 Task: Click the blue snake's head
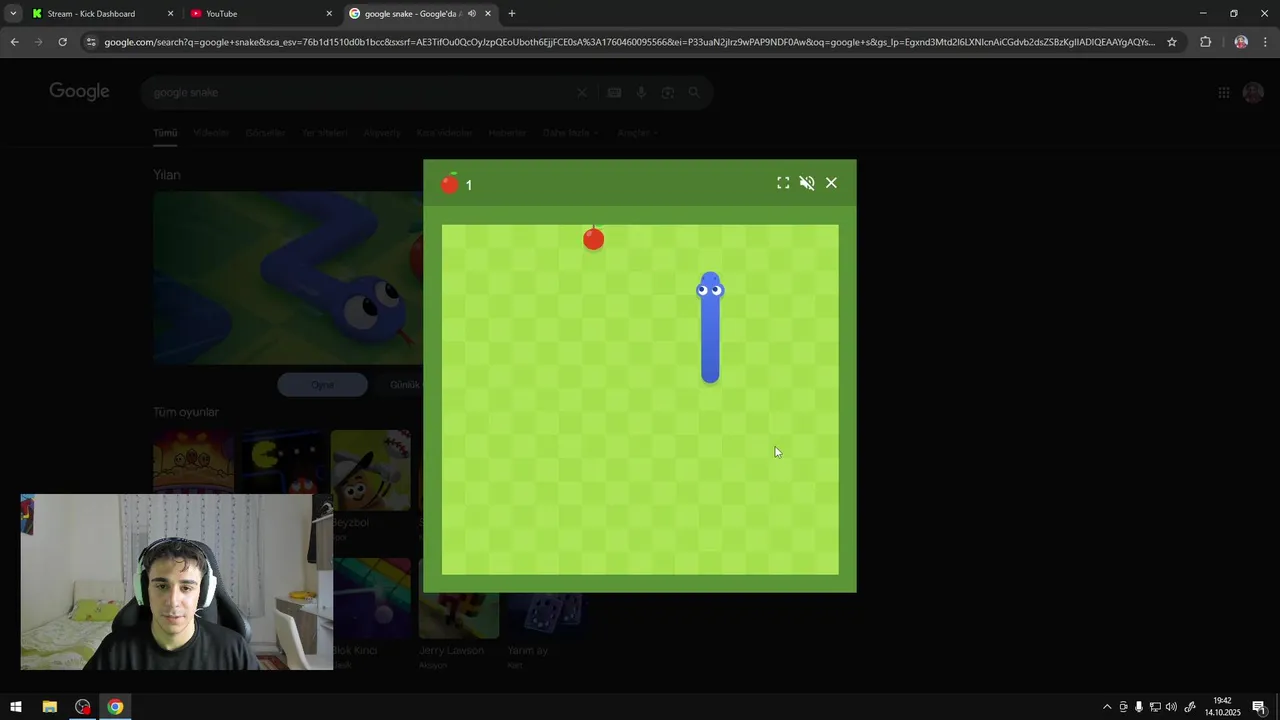tap(710, 288)
